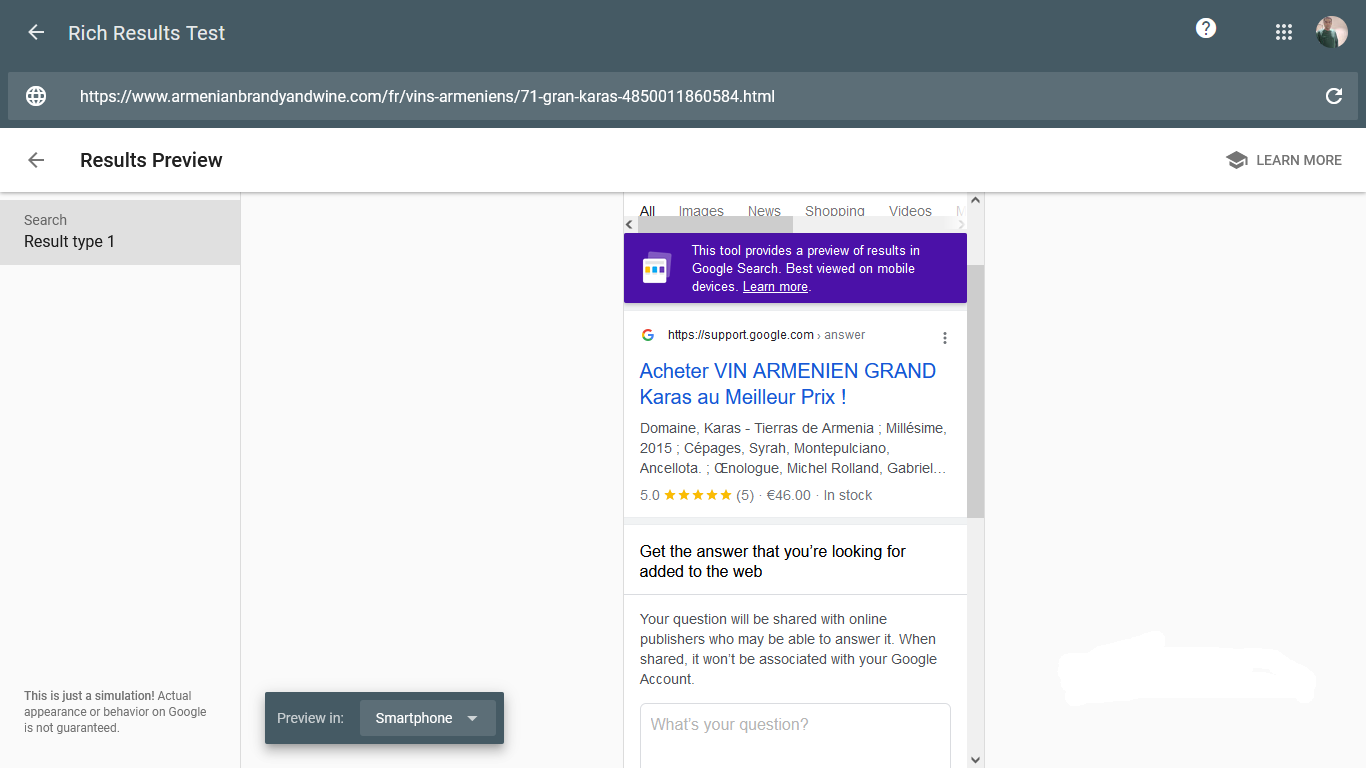Reload the test with refresh icon
The image size is (1366, 768).
pos(1334,96)
